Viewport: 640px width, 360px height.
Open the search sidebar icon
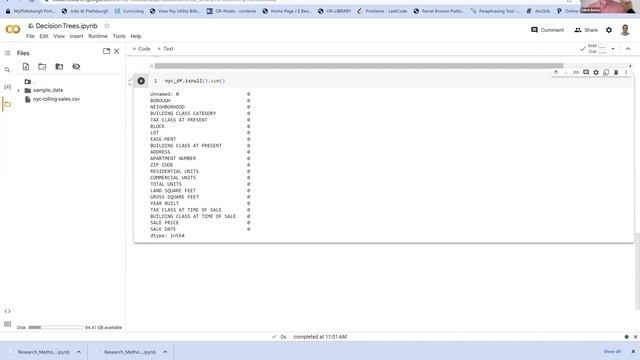click(x=7, y=70)
